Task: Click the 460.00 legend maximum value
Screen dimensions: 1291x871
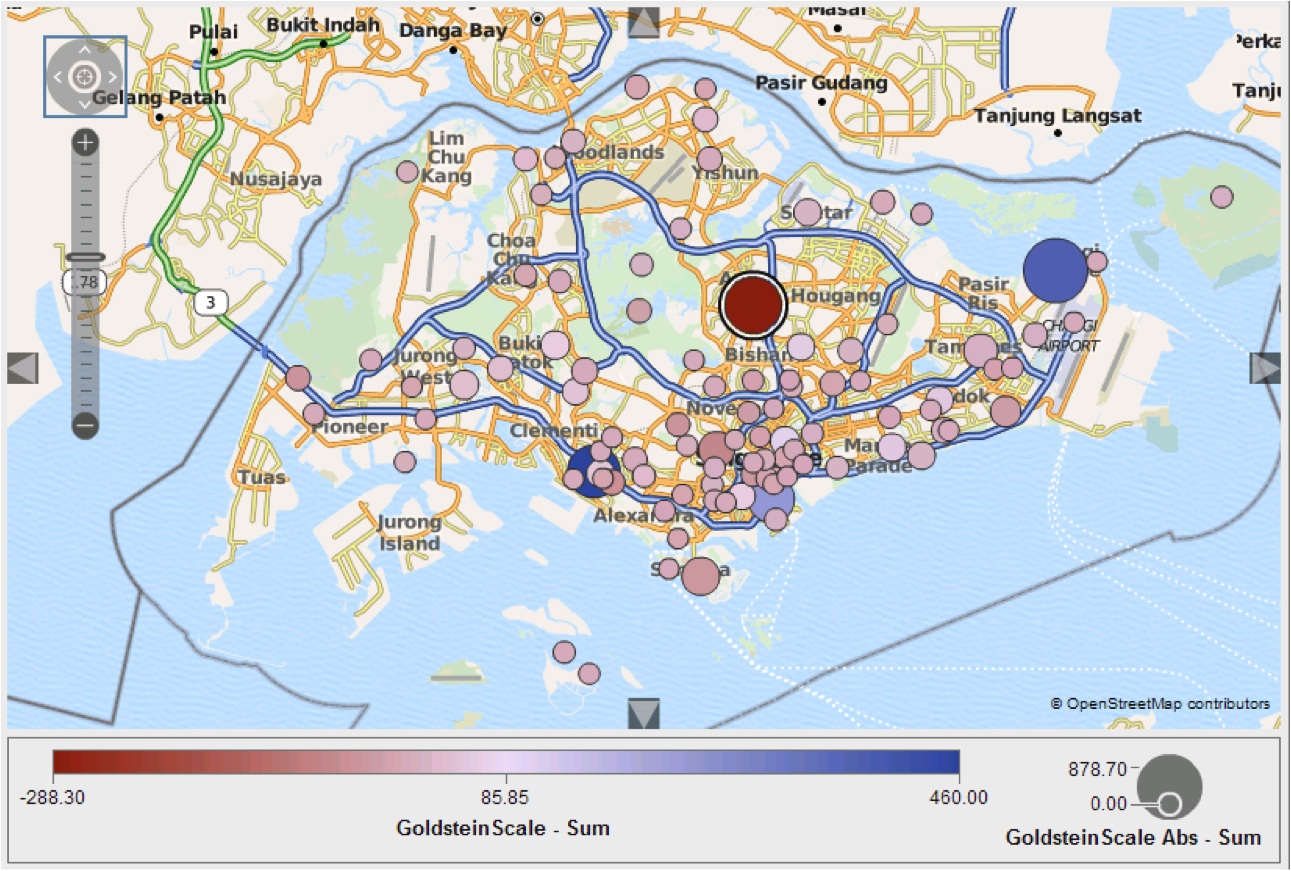Action: click(x=959, y=797)
